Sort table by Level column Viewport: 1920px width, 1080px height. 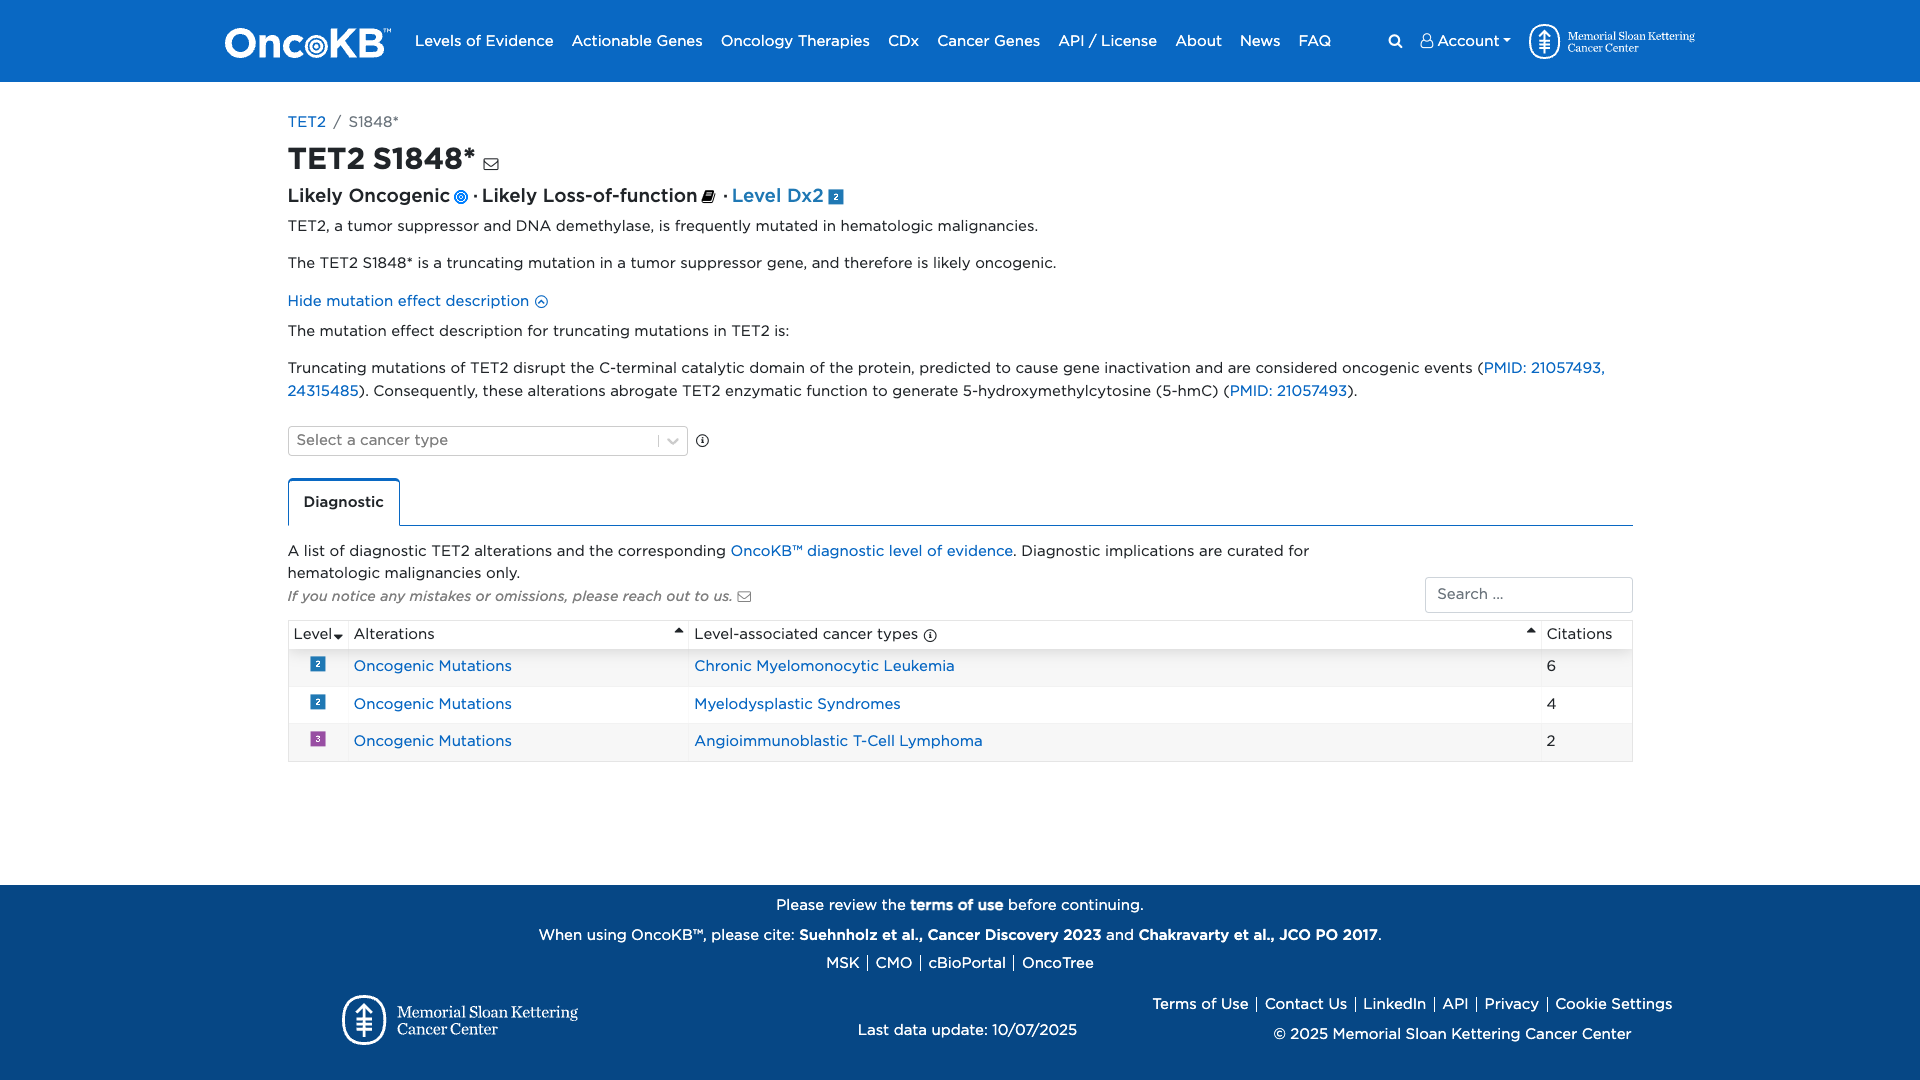click(x=318, y=635)
